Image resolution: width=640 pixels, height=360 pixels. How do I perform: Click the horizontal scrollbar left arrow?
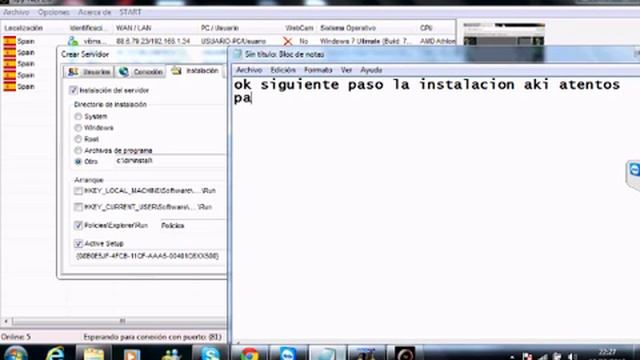pyautogui.click(x=6, y=321)
